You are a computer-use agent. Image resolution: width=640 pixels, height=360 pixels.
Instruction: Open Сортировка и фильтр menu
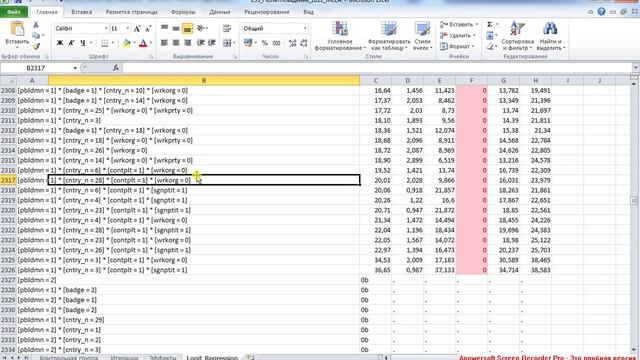pos(518,36)
